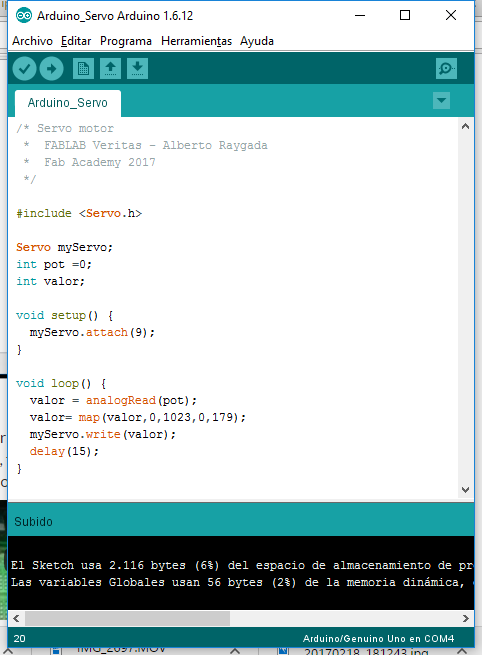Click the map(valor,0,1023,0,179) line
Screen dimensions: 482x655
[137, 417]
